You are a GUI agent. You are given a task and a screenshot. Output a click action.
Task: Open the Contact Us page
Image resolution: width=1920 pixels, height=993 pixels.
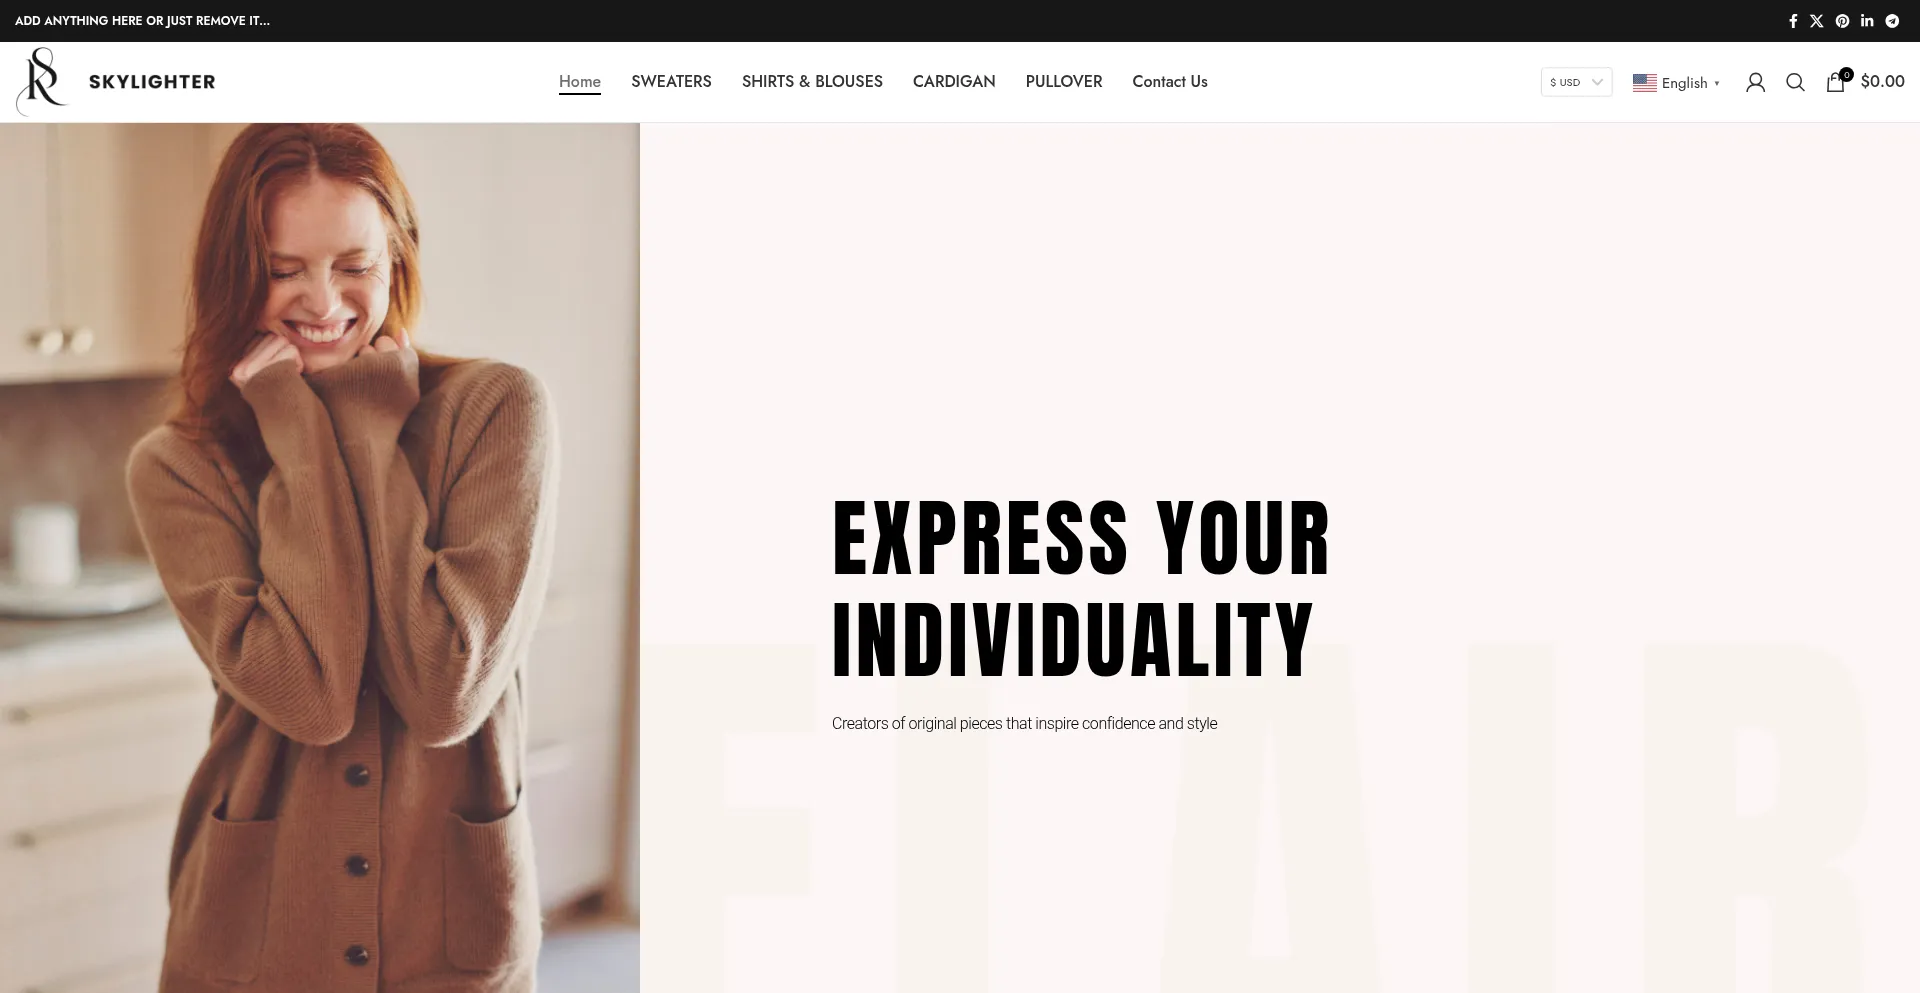[x=1170, y=82]
